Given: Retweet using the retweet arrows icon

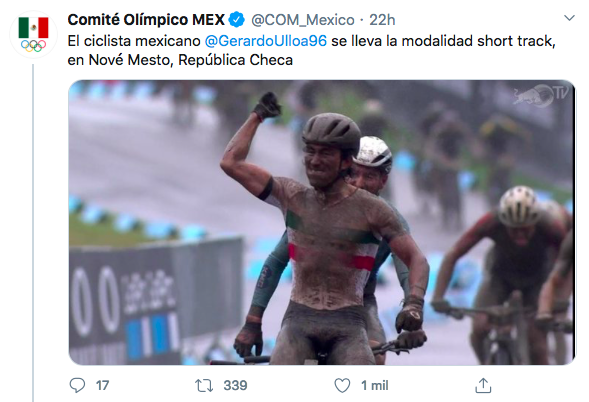Looking at the screenshot, I should point(204,385).
